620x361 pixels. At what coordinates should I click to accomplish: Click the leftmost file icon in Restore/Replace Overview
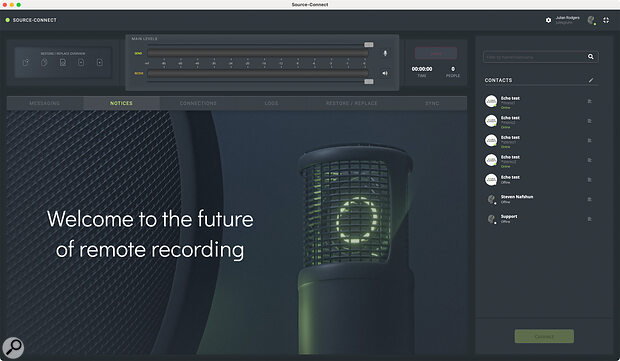(26, 62)
